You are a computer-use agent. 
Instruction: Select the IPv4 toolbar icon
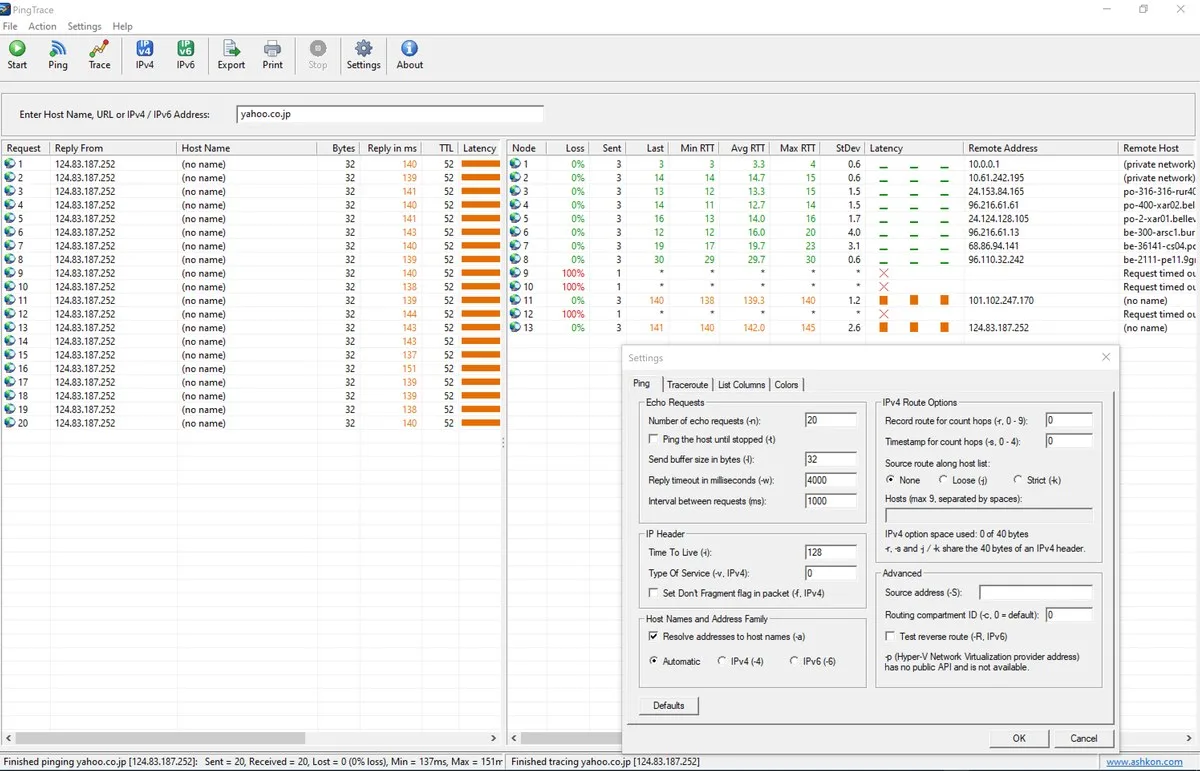click(145, 48)
